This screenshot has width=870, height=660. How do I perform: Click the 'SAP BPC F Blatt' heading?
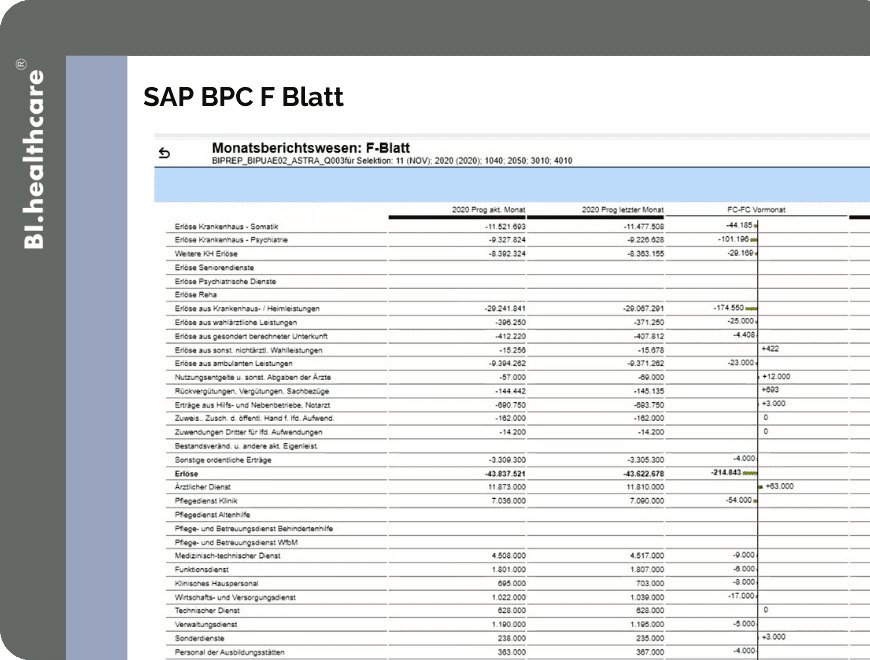[243, 97]
